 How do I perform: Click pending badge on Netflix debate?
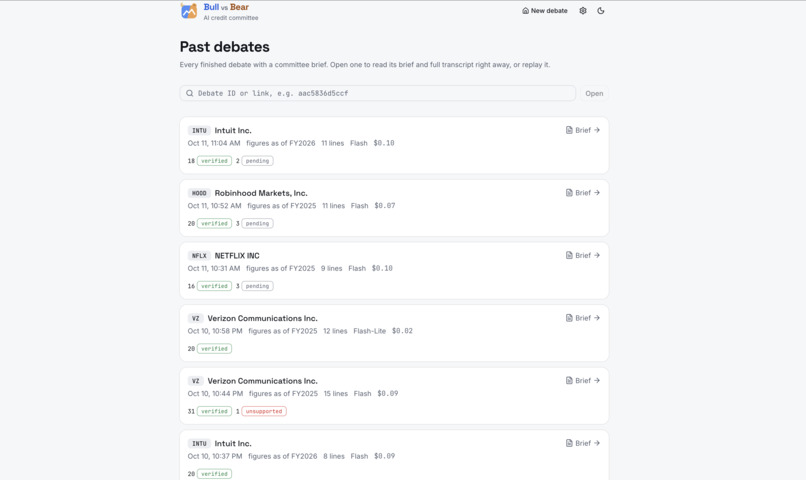click(x=257, y=286)
